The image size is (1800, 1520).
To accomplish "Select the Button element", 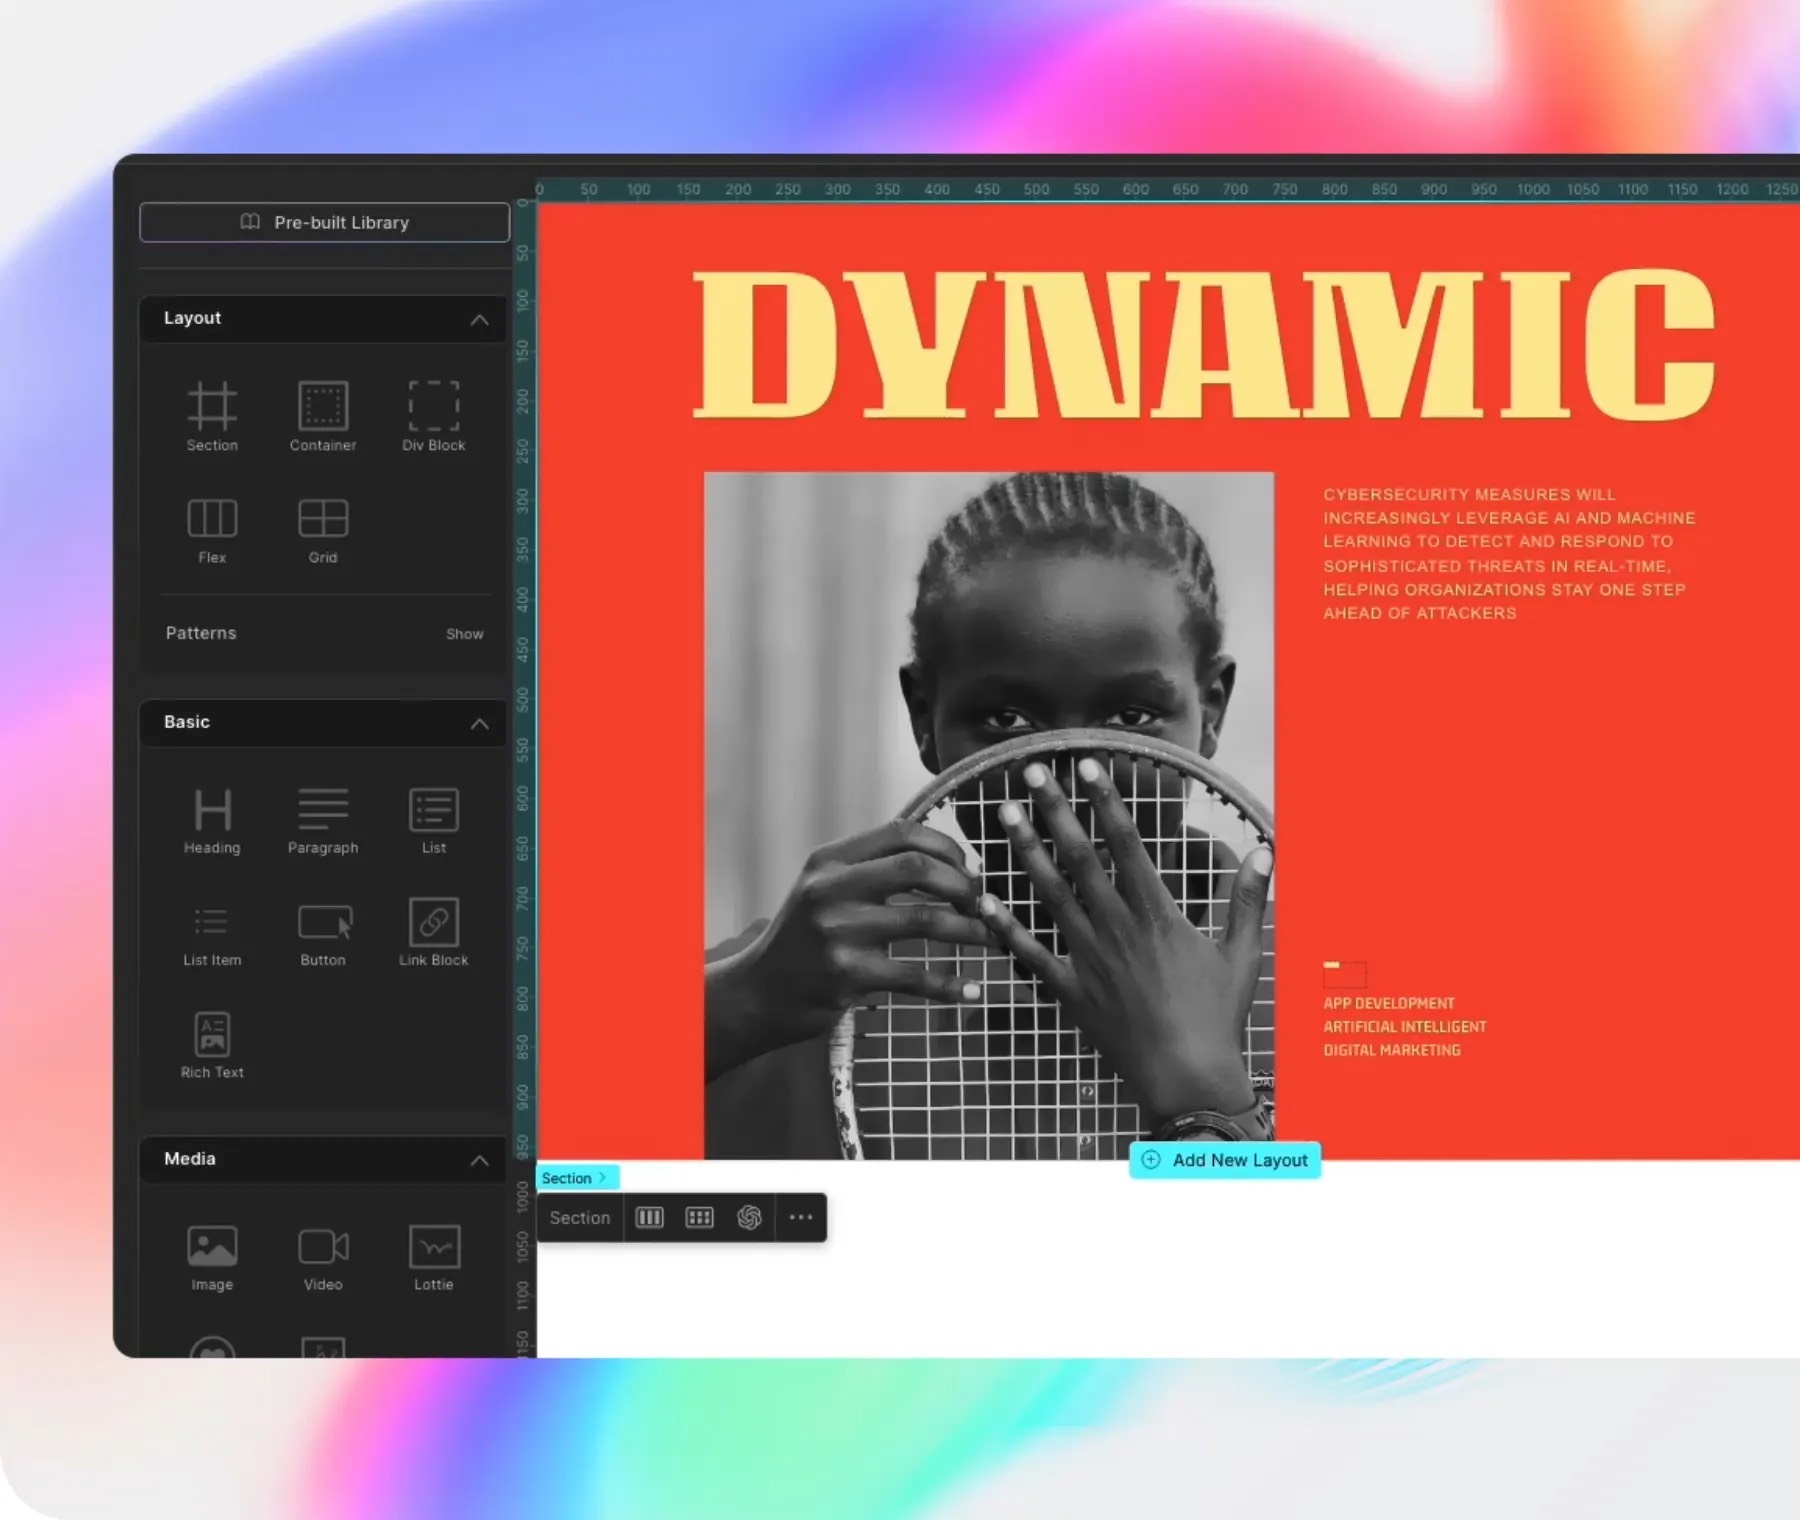I will tap(323, 934).
